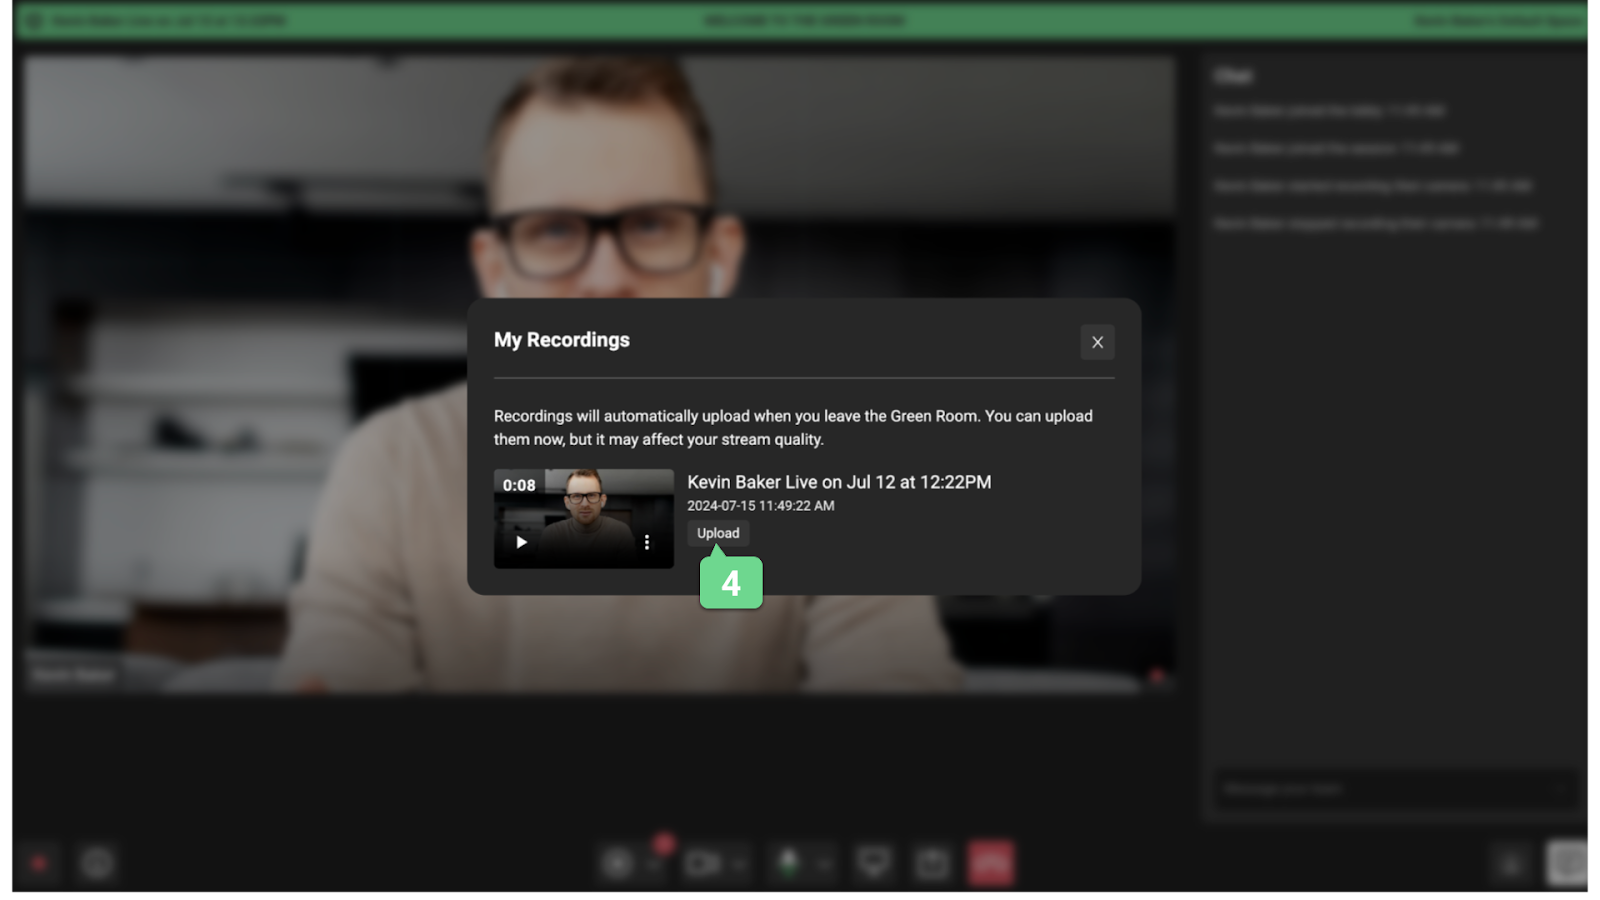
Task: Open the camera dropdown arrow
Action: click(739, 863)
